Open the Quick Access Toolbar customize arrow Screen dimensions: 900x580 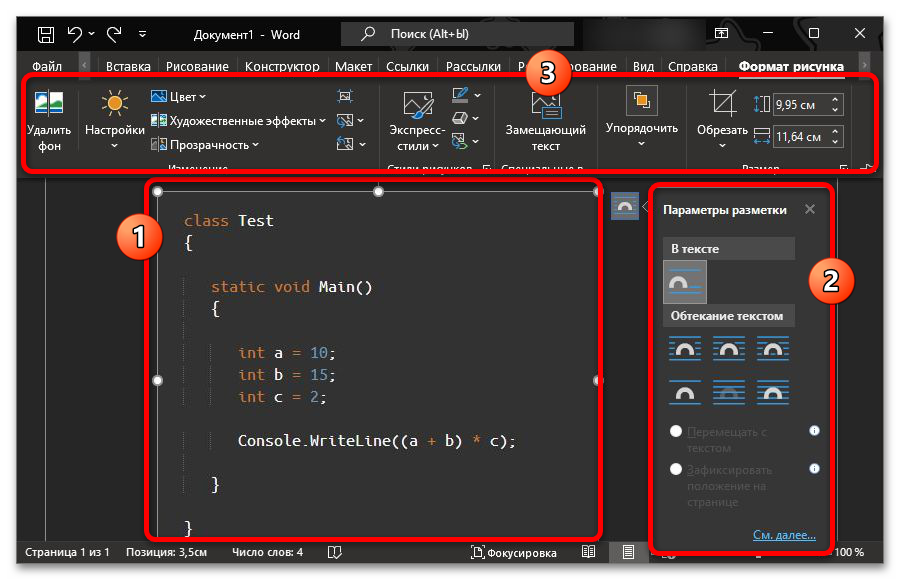[x=142, y=34]
